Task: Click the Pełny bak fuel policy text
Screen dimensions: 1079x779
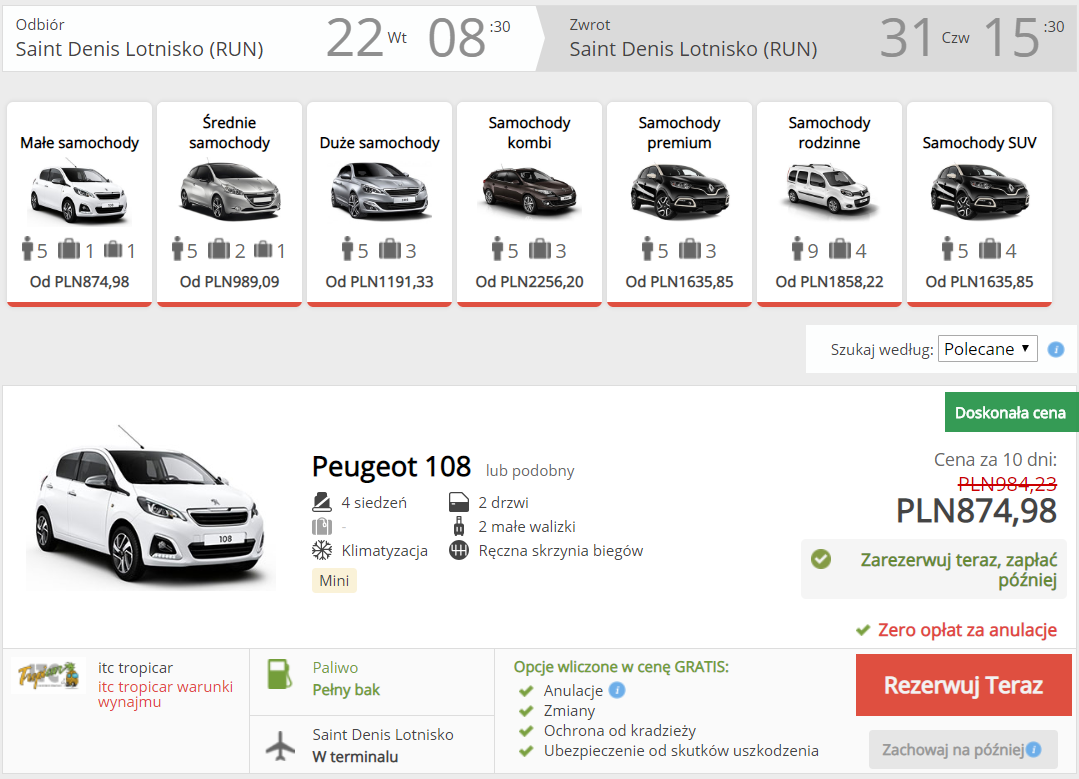Action: (x=346, y=690)
